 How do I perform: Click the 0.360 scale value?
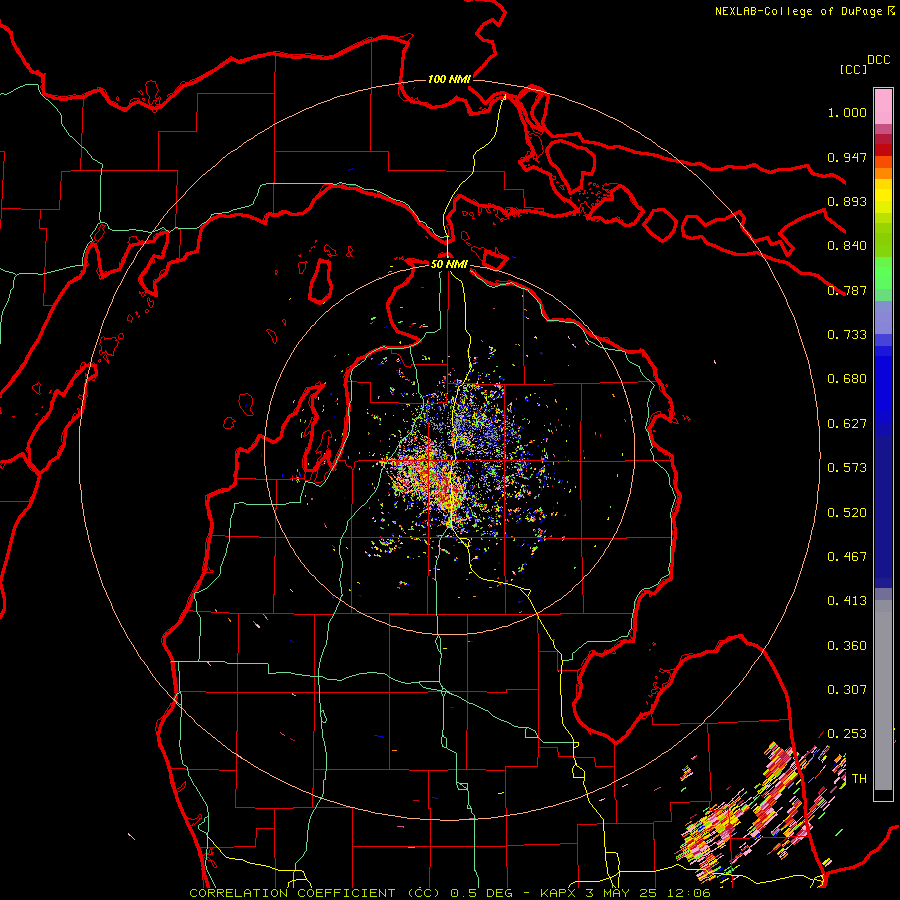tap(847, 646)
